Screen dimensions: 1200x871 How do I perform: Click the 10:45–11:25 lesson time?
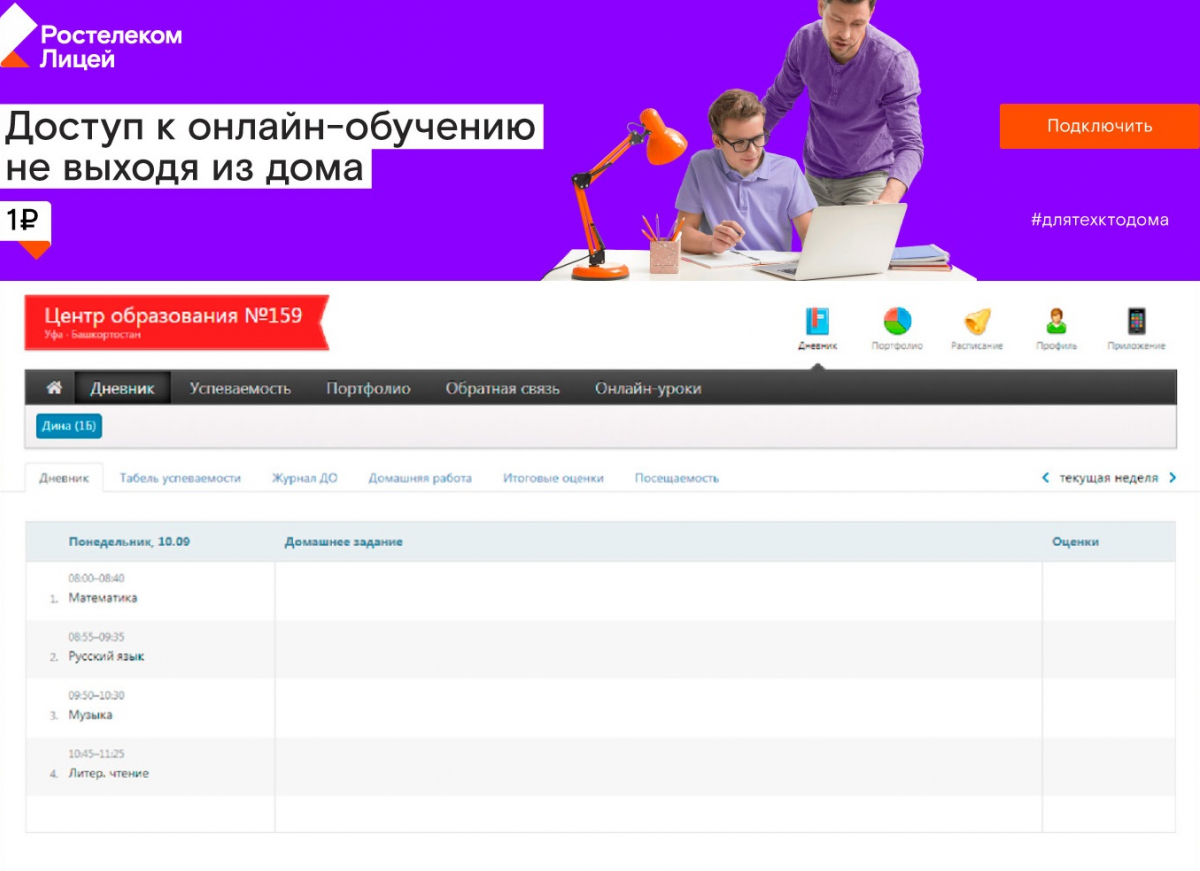tap(96, 754)
